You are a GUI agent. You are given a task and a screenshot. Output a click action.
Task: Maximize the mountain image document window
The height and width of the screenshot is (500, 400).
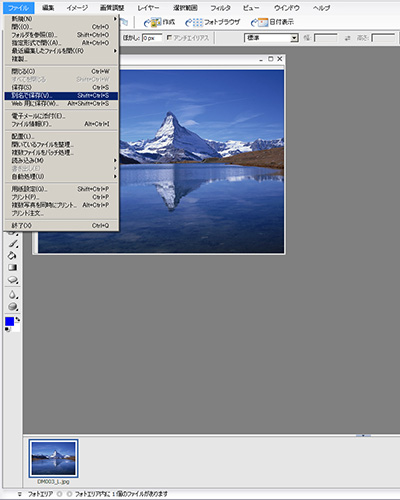point(270,59)
